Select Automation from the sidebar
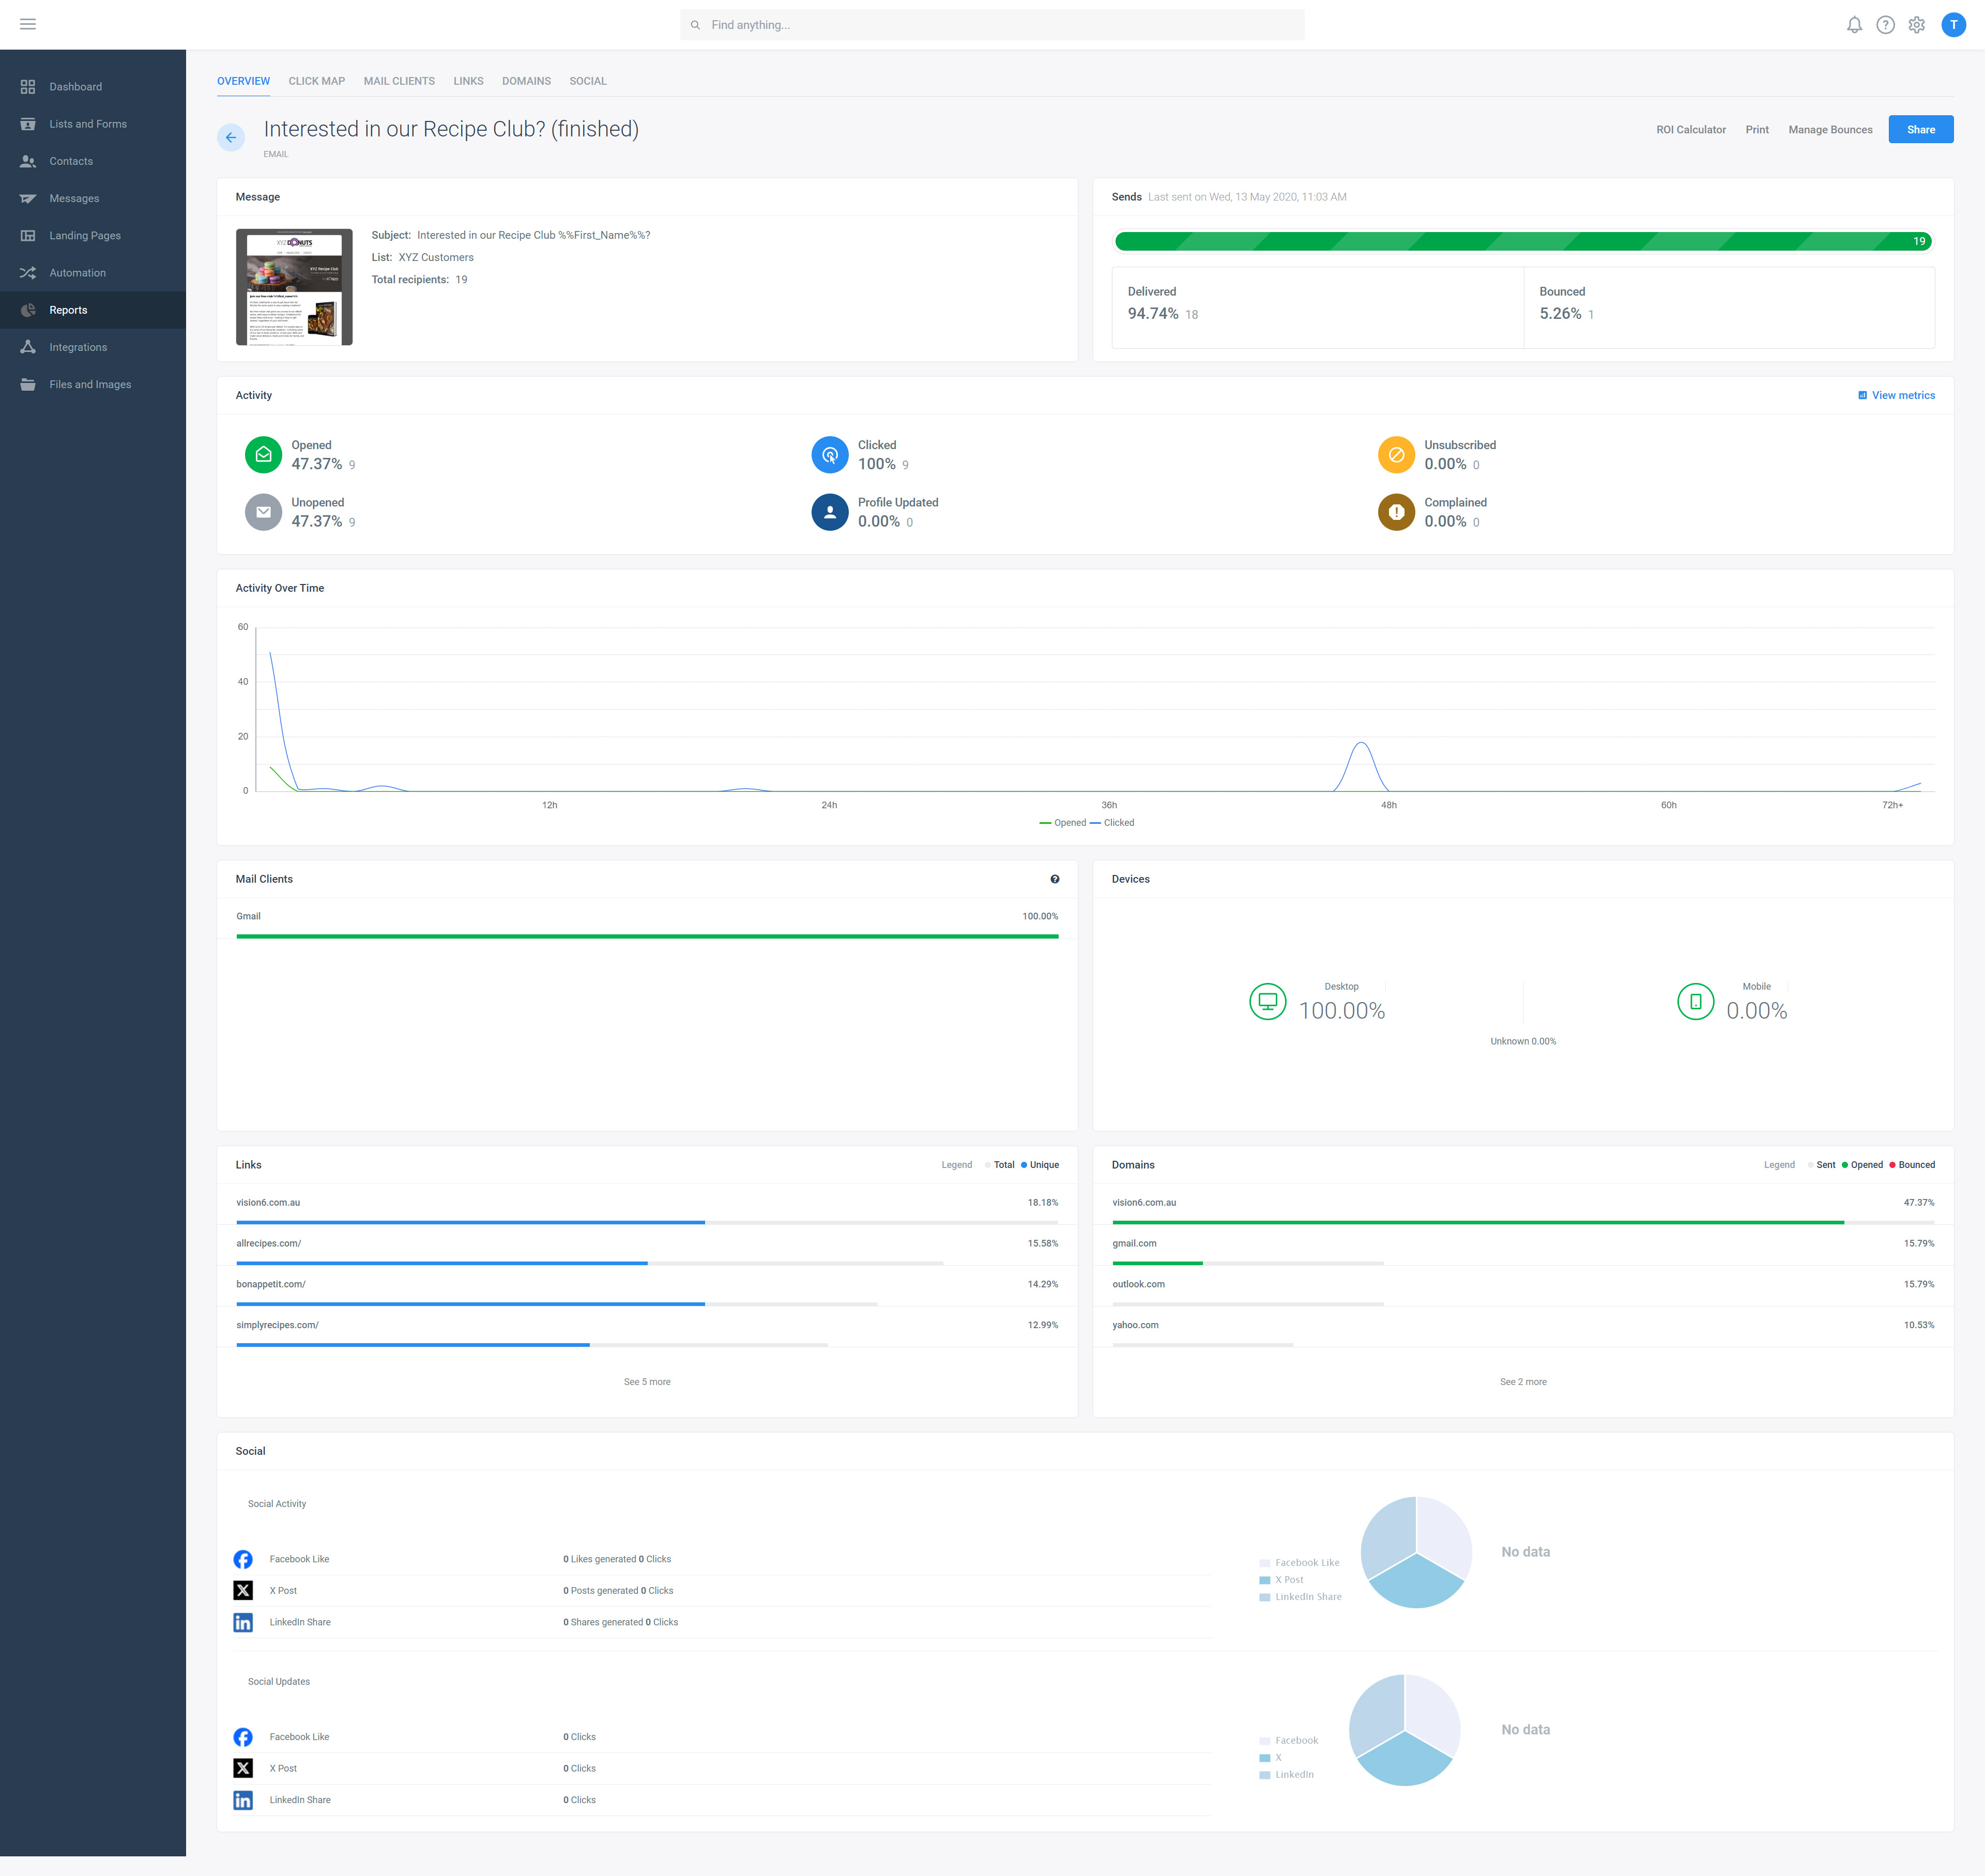 77,272
